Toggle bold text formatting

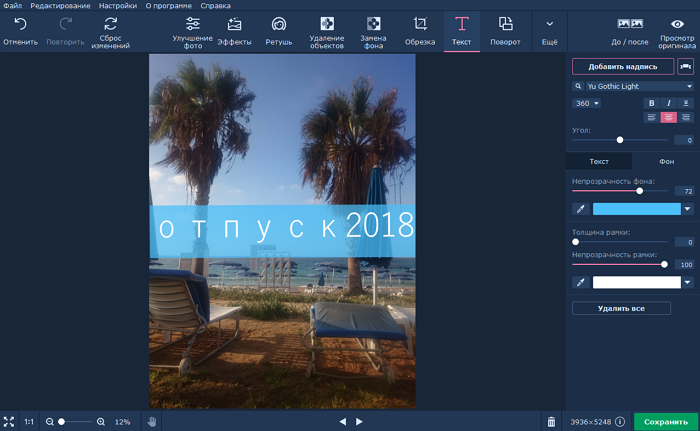coord(652,103)
